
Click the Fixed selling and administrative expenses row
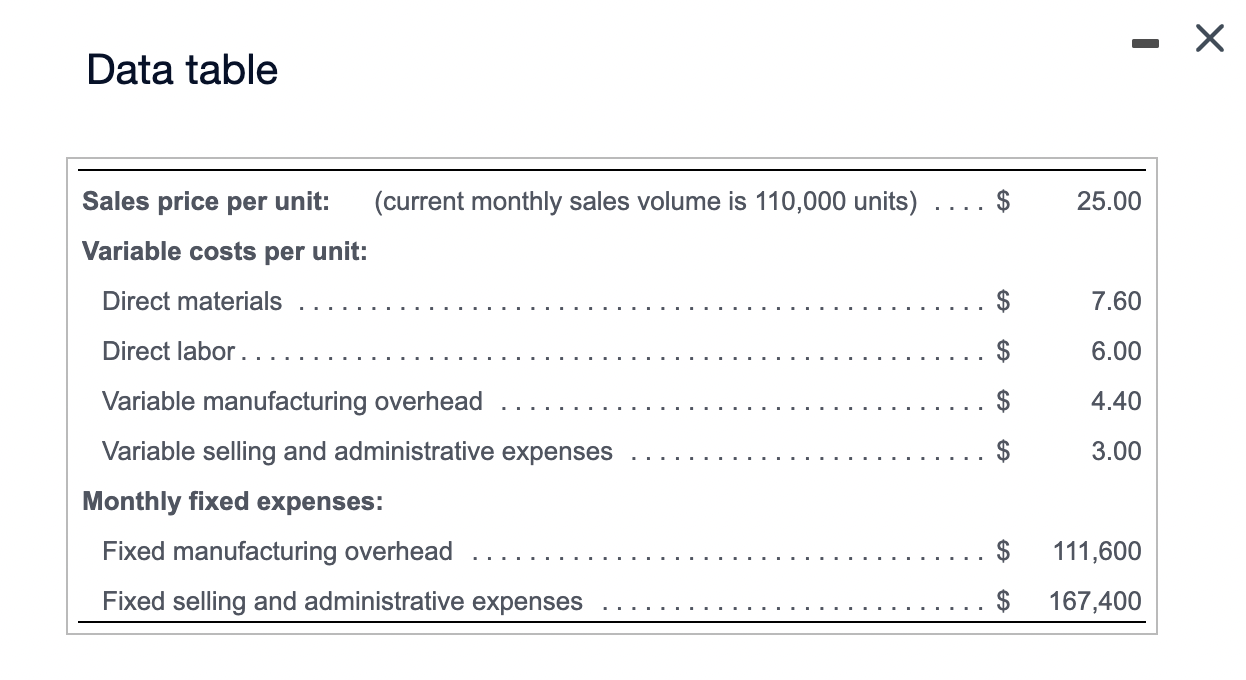(342, 601)
